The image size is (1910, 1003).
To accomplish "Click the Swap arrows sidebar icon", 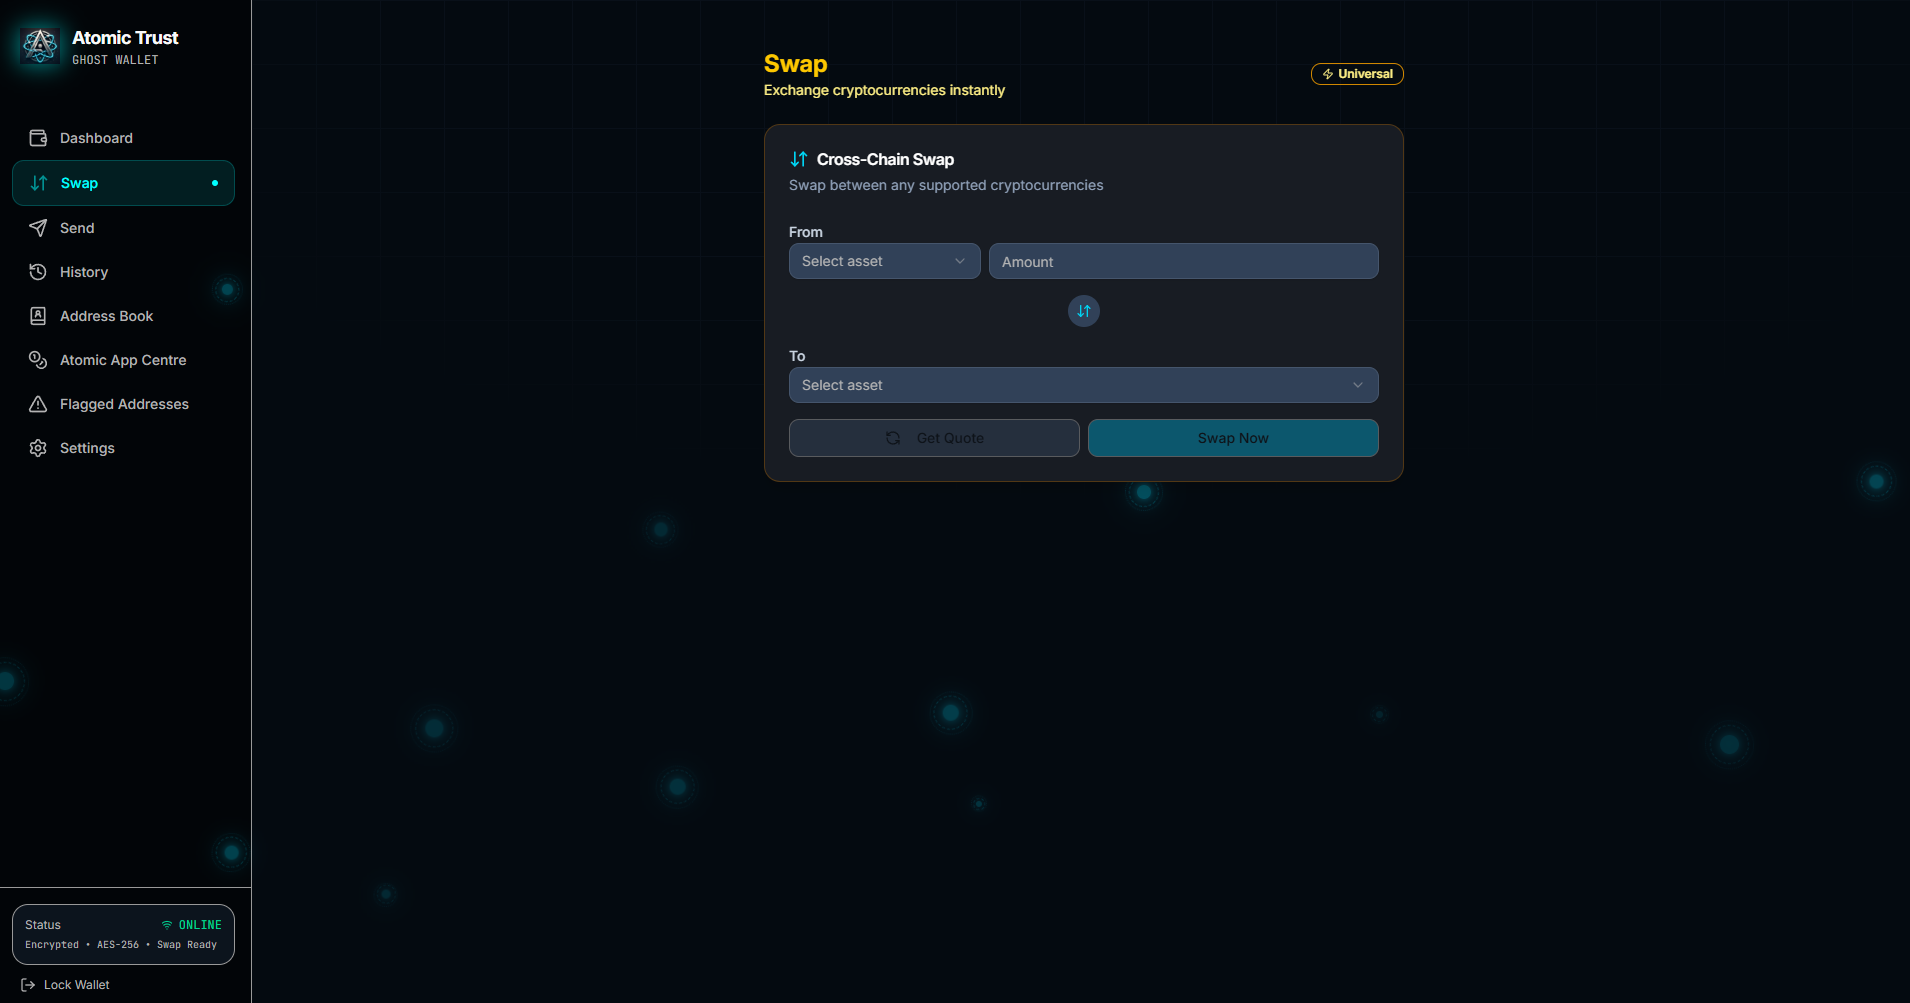I will [39, 183].
